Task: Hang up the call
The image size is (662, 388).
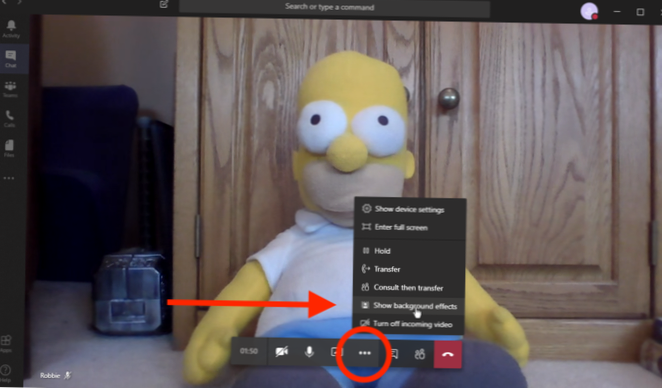Action: tap(448, 354)
